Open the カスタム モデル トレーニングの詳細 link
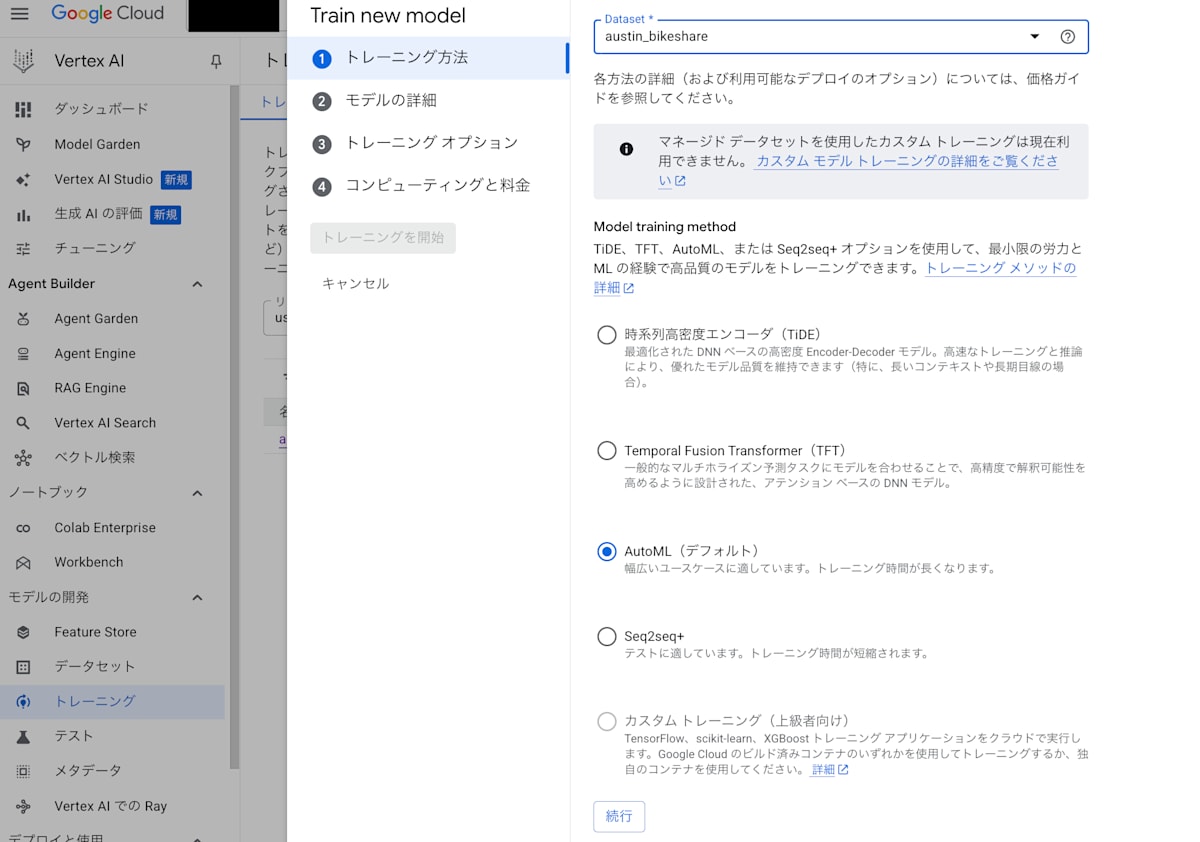Image resolution: width=1200 pixels, height=842 pixels. point(905,163)
